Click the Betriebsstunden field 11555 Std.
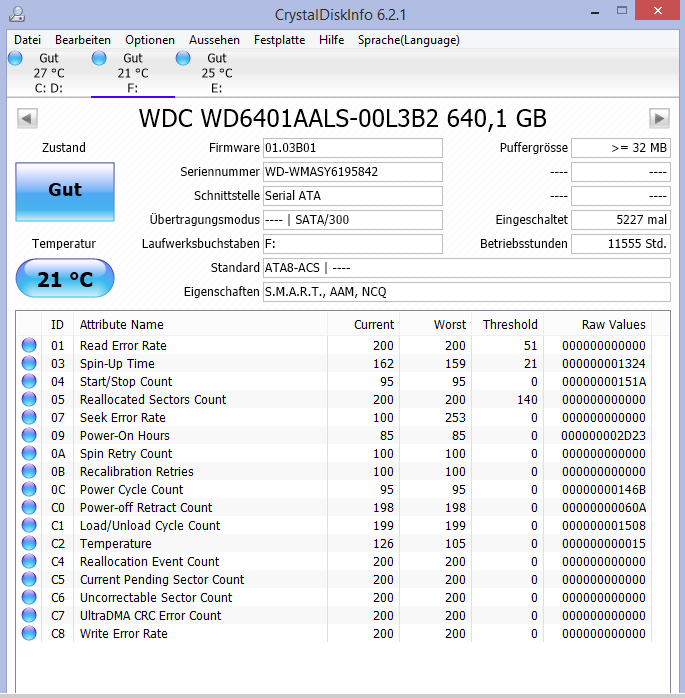The image size is (685, 698). pyautogui.click(x=621, y=244)
